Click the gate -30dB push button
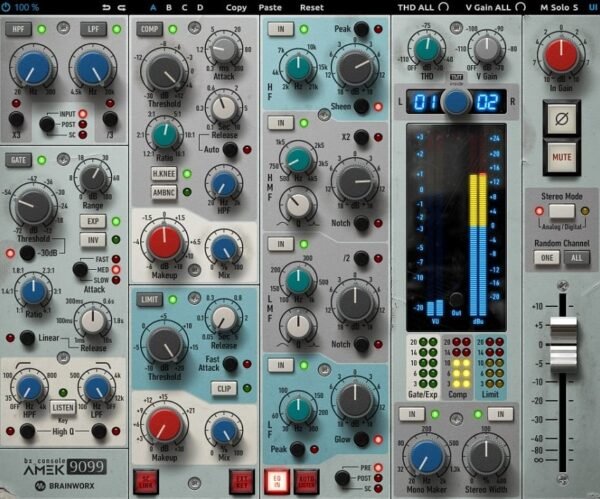The width and height of the screenshot is (600, 499). click(27, 253)
